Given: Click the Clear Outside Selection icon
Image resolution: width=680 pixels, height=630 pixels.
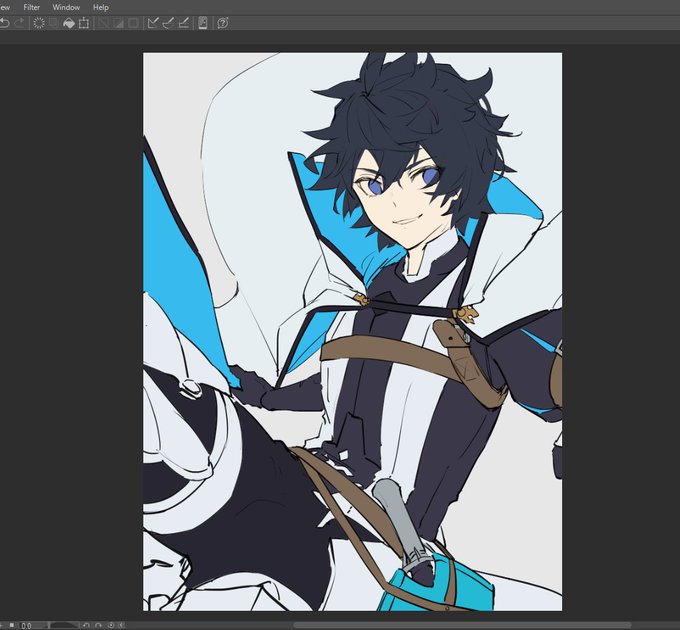Looking at the screenshot, I should pyautogui.click(x=53, y=23).
